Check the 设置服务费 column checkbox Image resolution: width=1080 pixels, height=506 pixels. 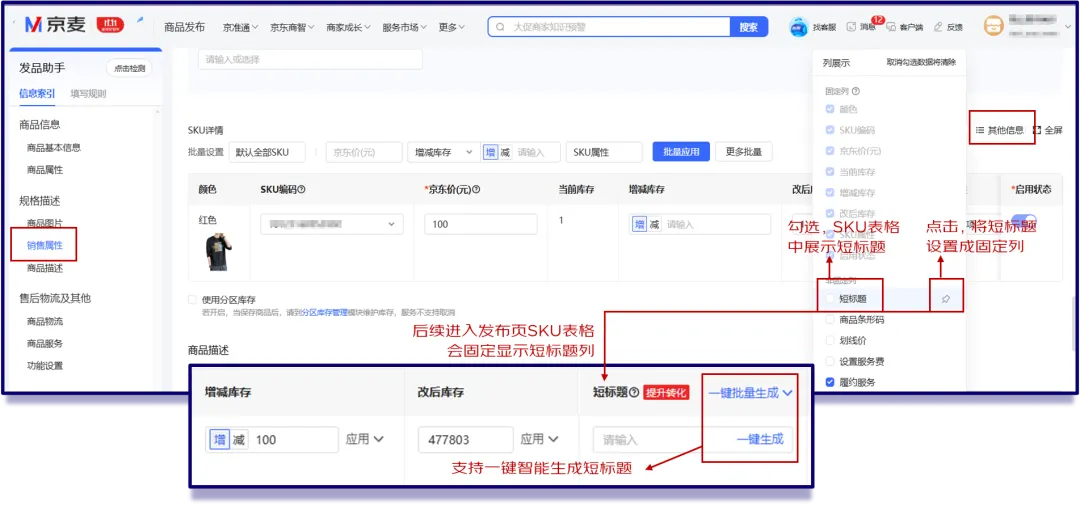pos(830,361)
